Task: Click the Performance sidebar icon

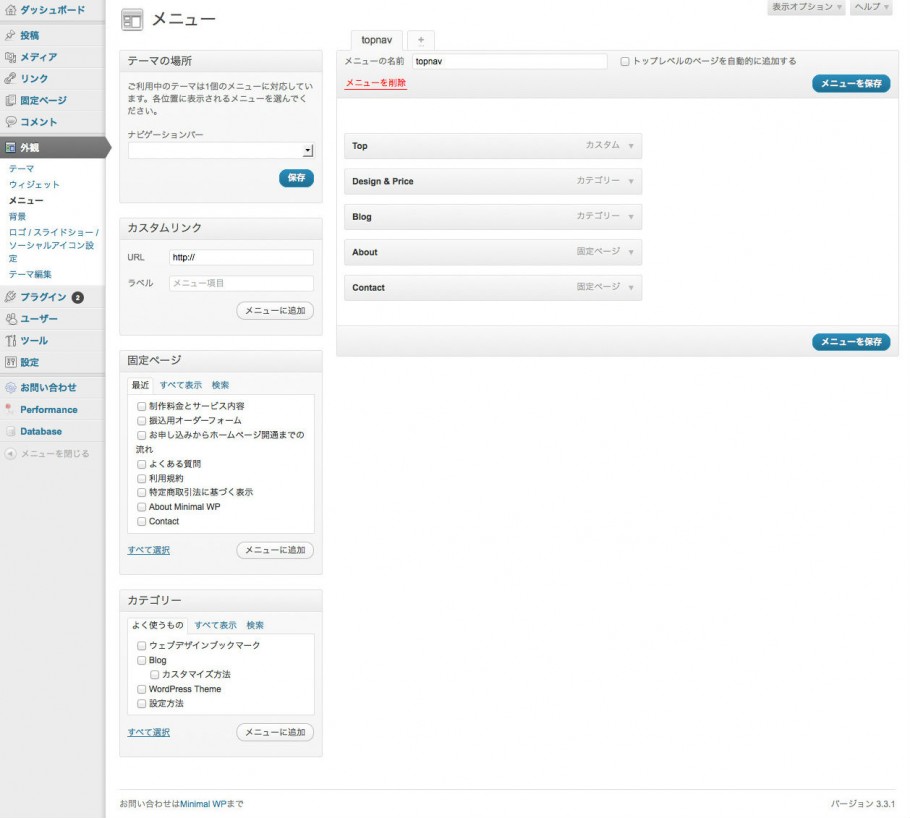Action: (x=10, y=409)
